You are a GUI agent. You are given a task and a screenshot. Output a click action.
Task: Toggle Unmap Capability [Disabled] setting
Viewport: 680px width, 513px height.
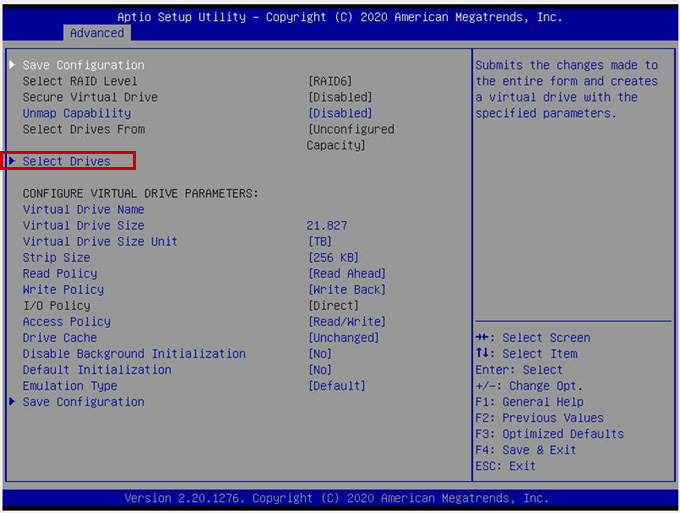[340, 113]
